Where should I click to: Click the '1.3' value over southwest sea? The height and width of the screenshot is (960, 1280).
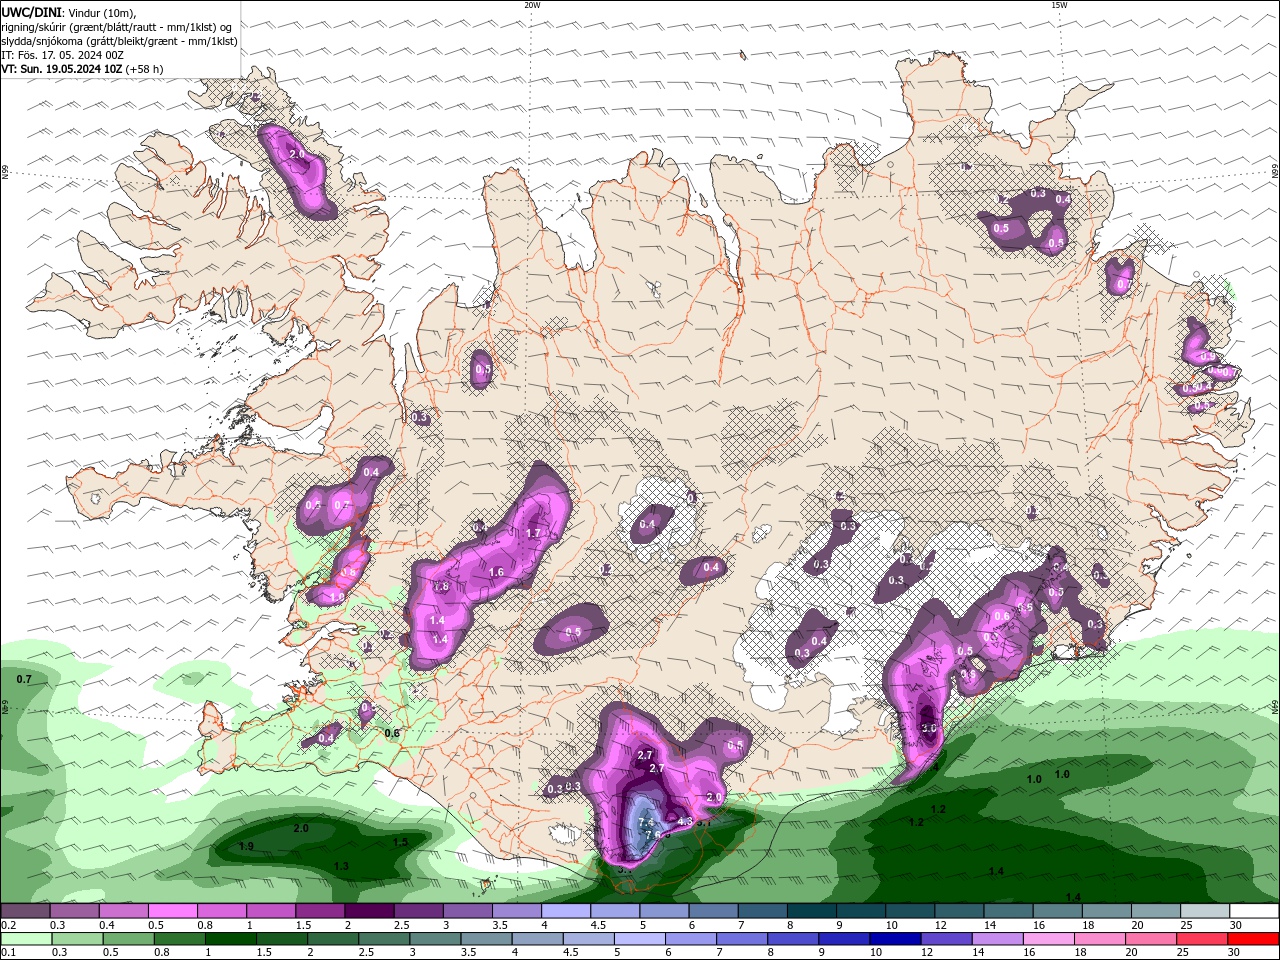tap(341, 866)
